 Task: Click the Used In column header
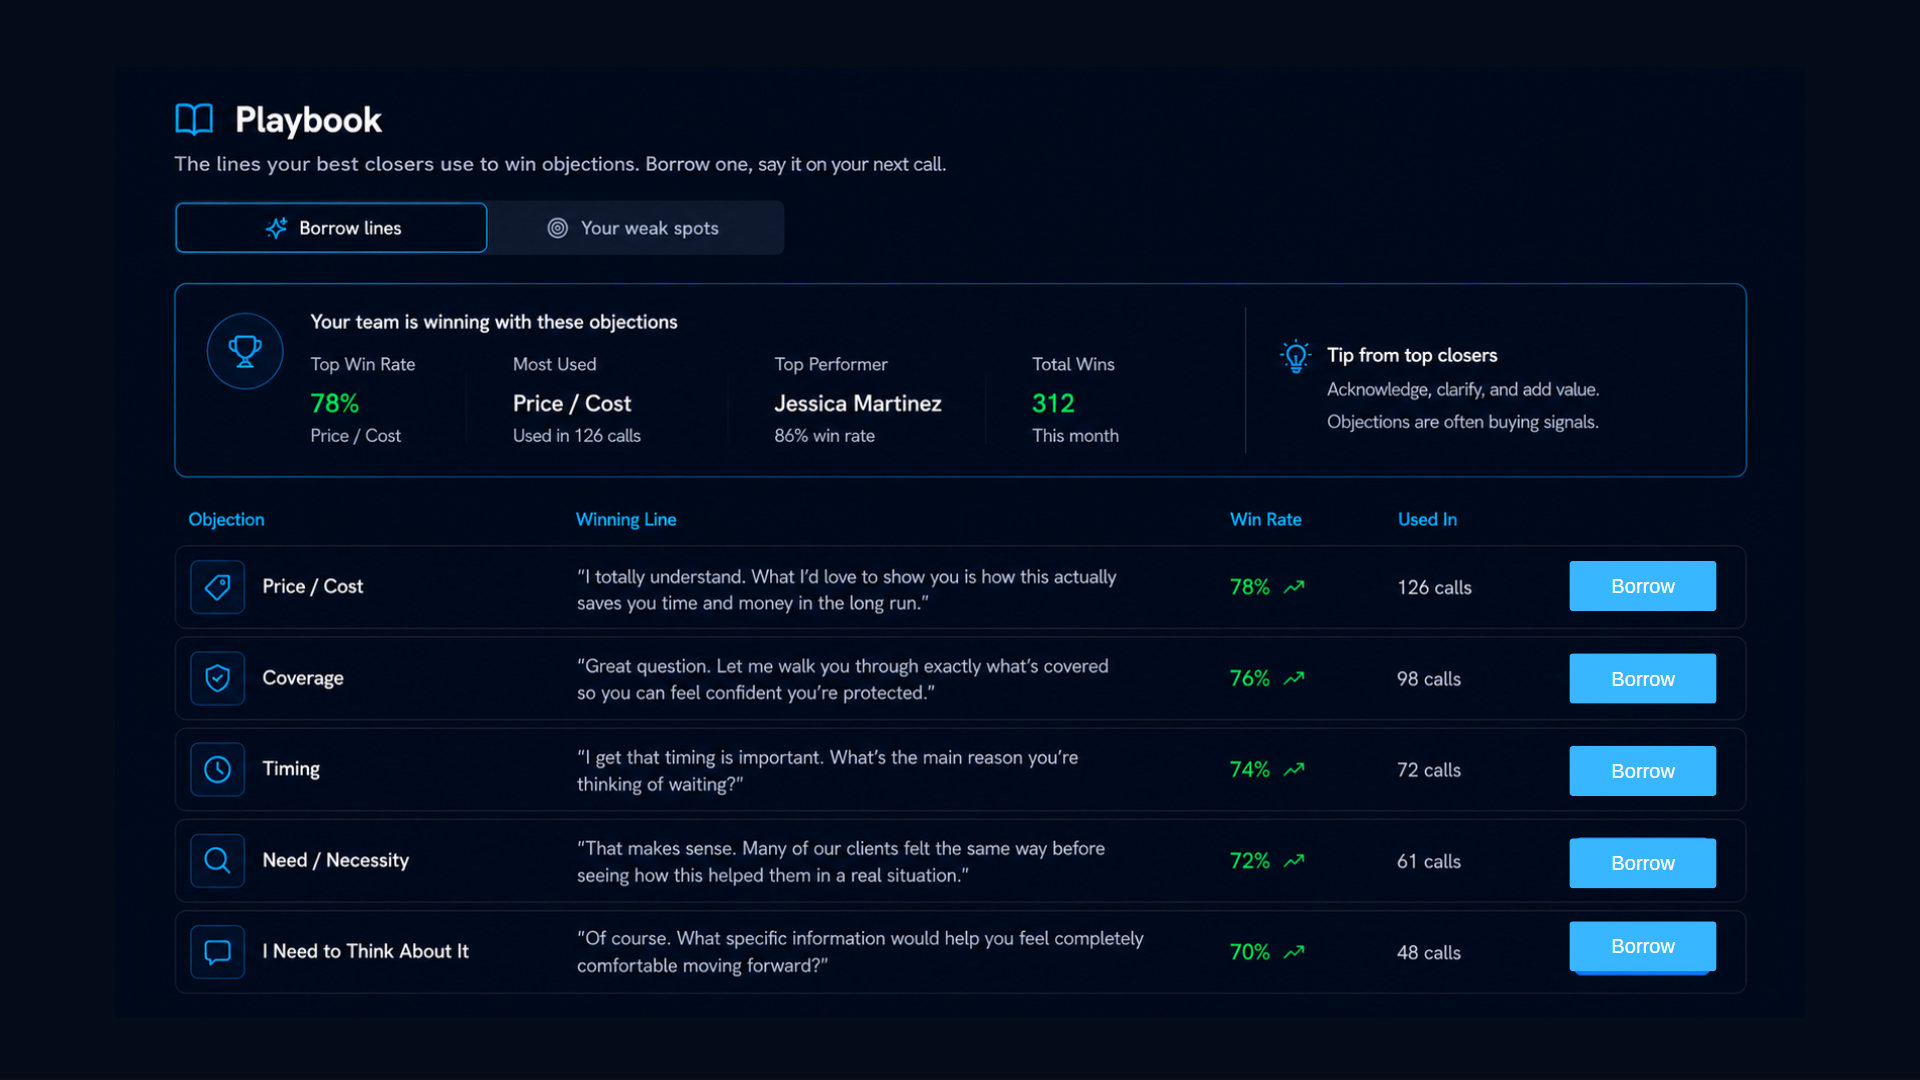point(1427,519)
